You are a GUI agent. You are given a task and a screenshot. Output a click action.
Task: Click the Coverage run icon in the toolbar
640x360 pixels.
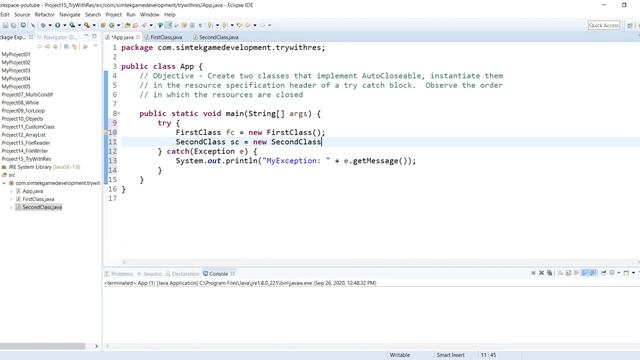(x=72, y=25)
